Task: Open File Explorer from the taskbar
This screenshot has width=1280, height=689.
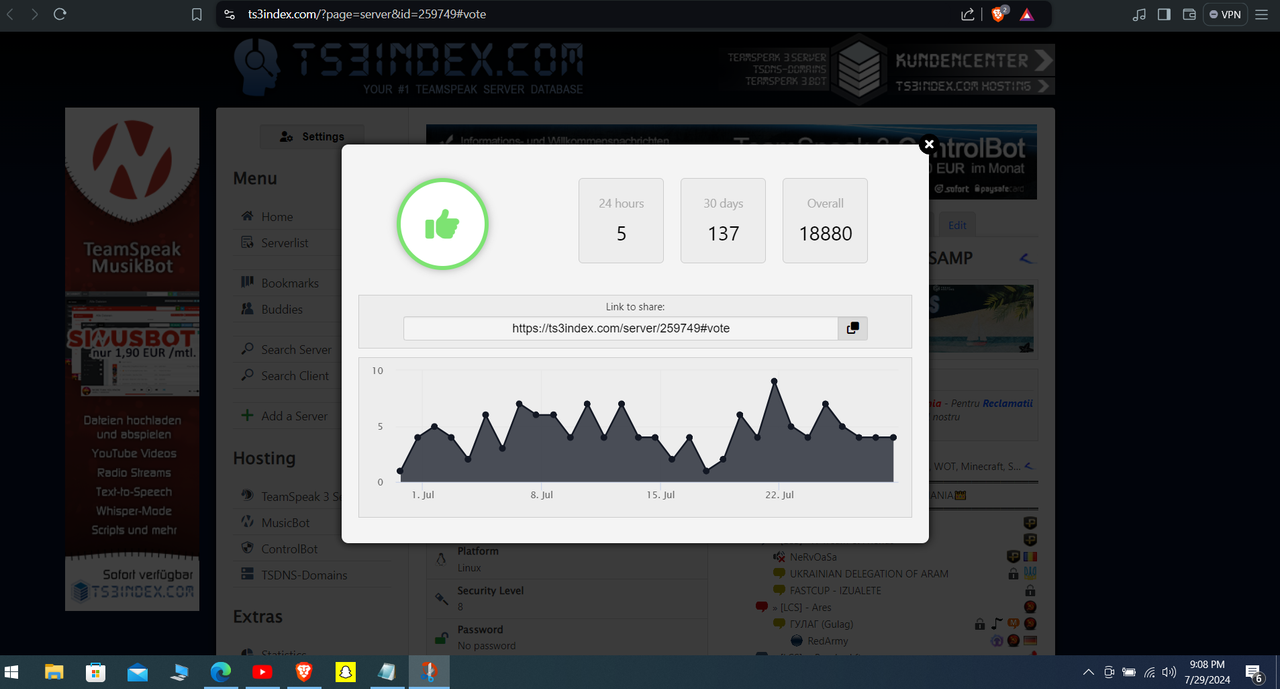Action: [x=54, y=672]
